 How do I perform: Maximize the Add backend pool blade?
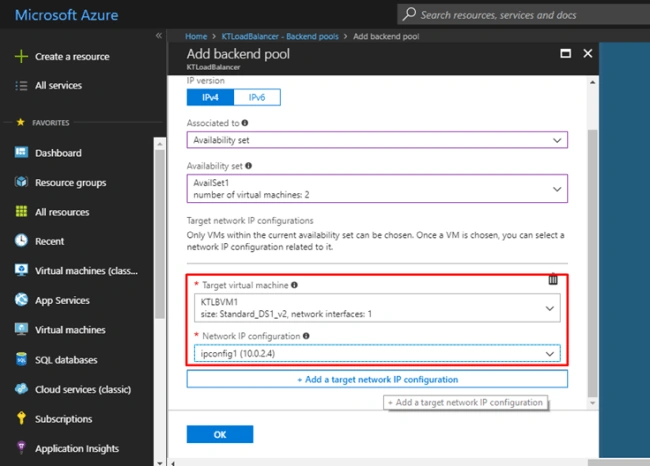click(x=565, y=53)
